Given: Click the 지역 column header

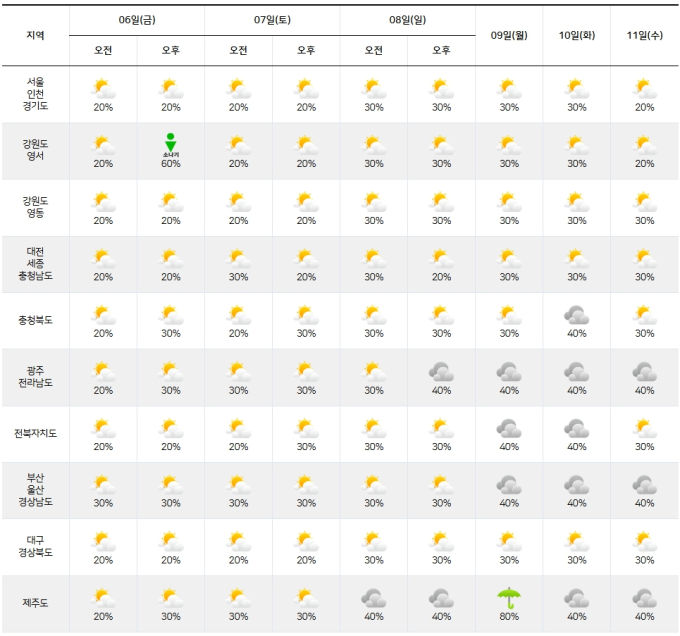Looking at the screenshot, I should tap(35, 35).
